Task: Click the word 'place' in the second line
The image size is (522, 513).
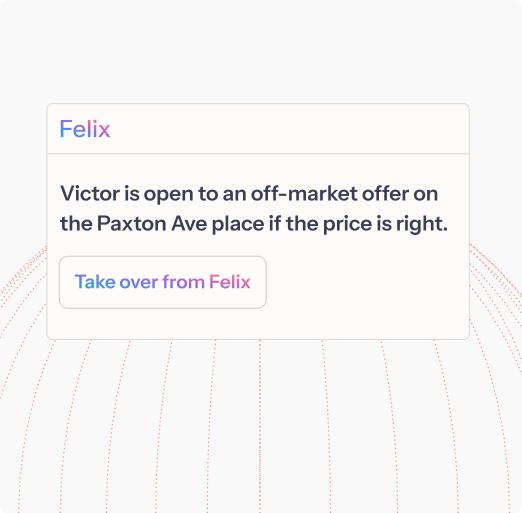Action: tap(238, 223)
